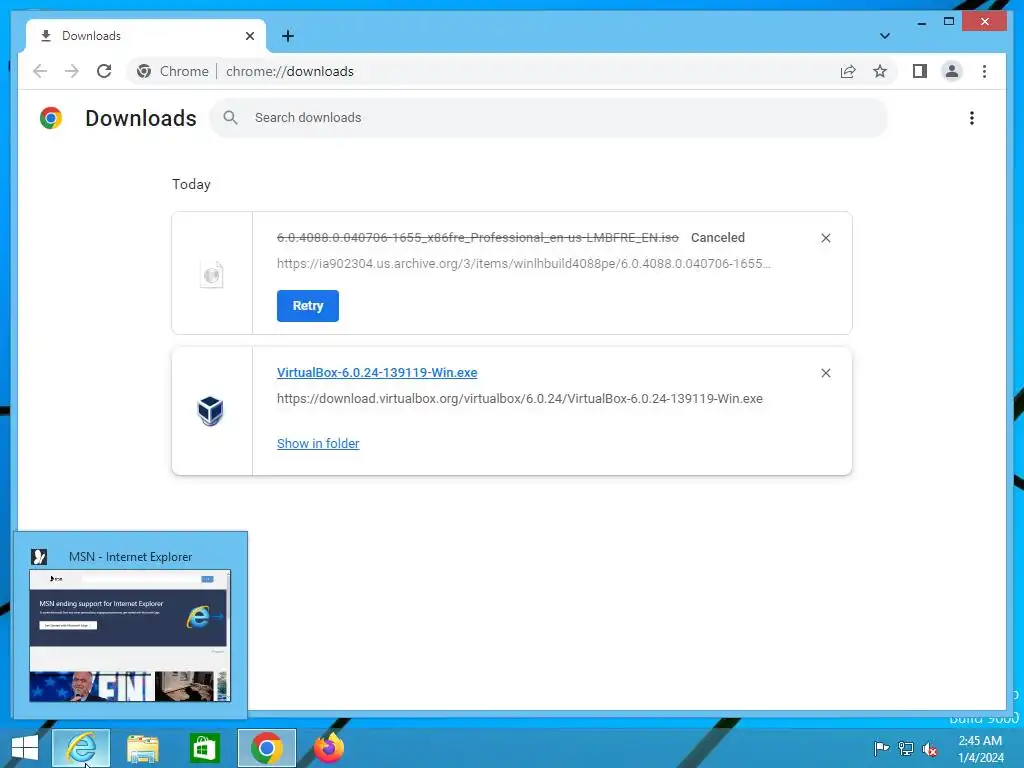Screen dimensions: 1024x768
Task: Click the magnifier icon in search downloads
Action: click(230, 118)
